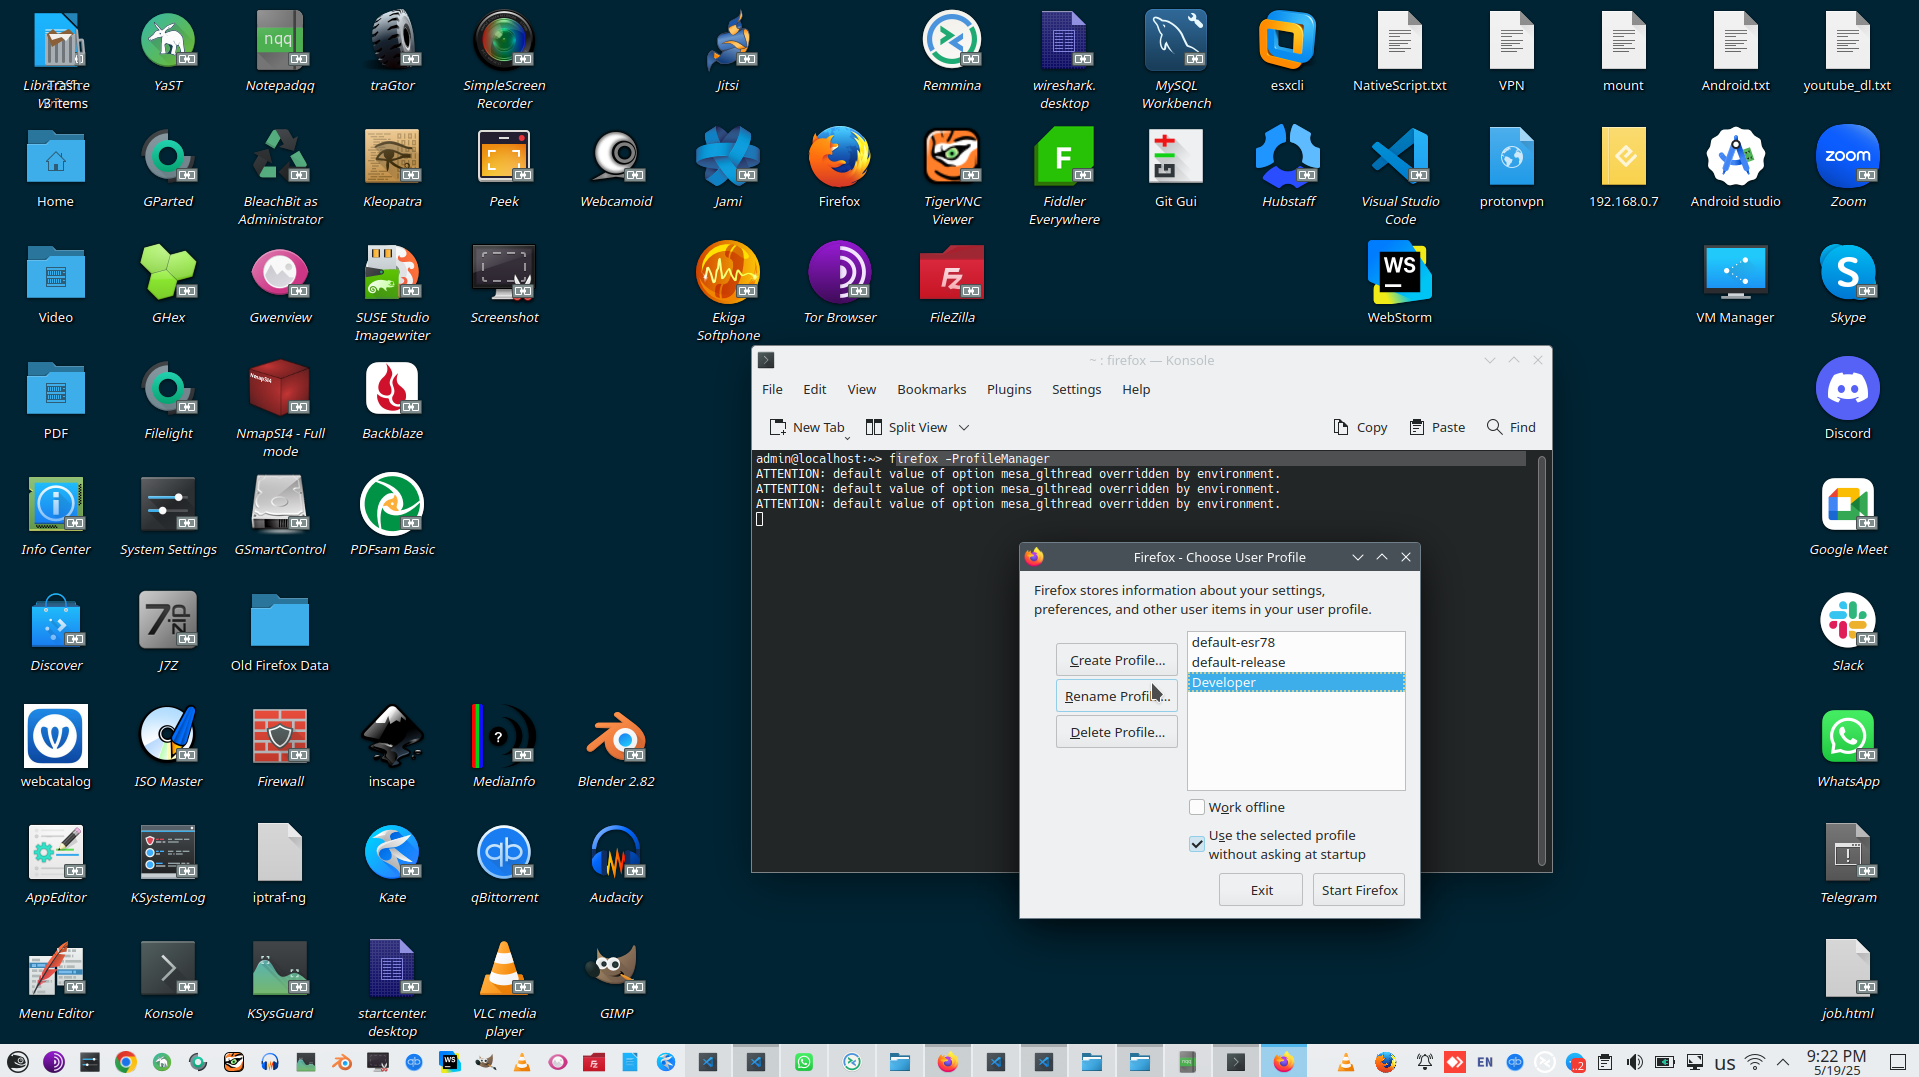This screenshot has width=1919, height=1077.
Task: Open the Wi-Fi network tray icon
Action: coord(1755,1062)
